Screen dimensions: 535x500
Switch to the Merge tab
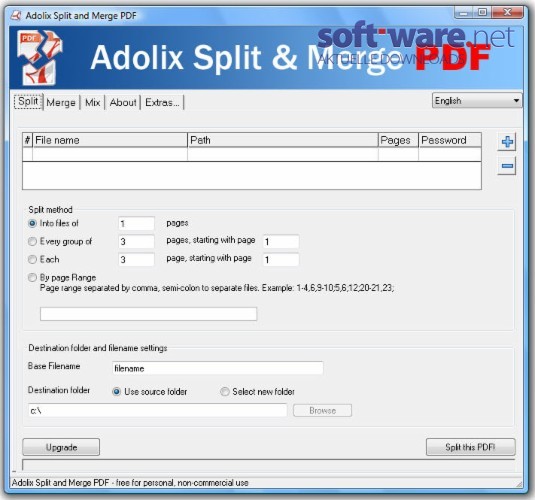coord(61,102)
